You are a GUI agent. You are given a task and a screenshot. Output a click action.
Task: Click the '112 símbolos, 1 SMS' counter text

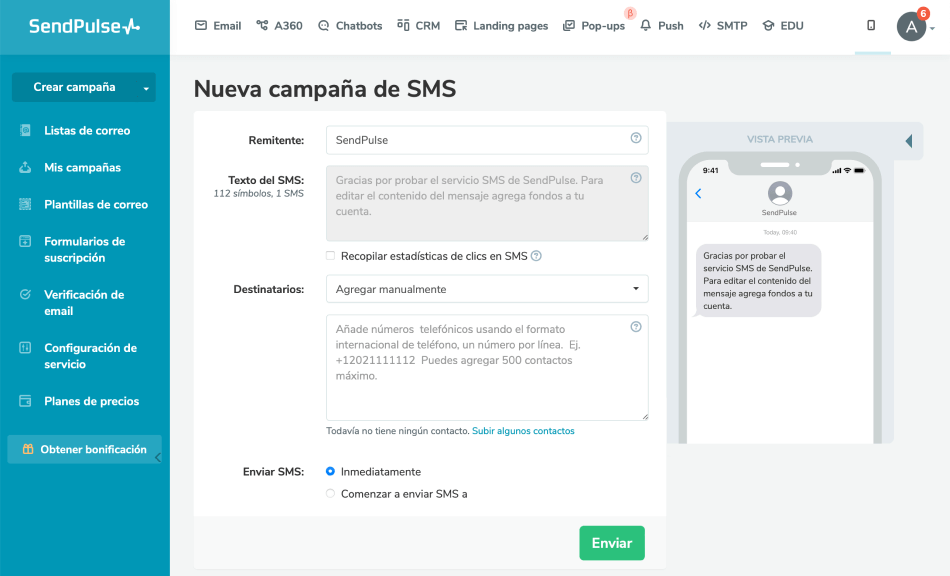pos(259,194)
